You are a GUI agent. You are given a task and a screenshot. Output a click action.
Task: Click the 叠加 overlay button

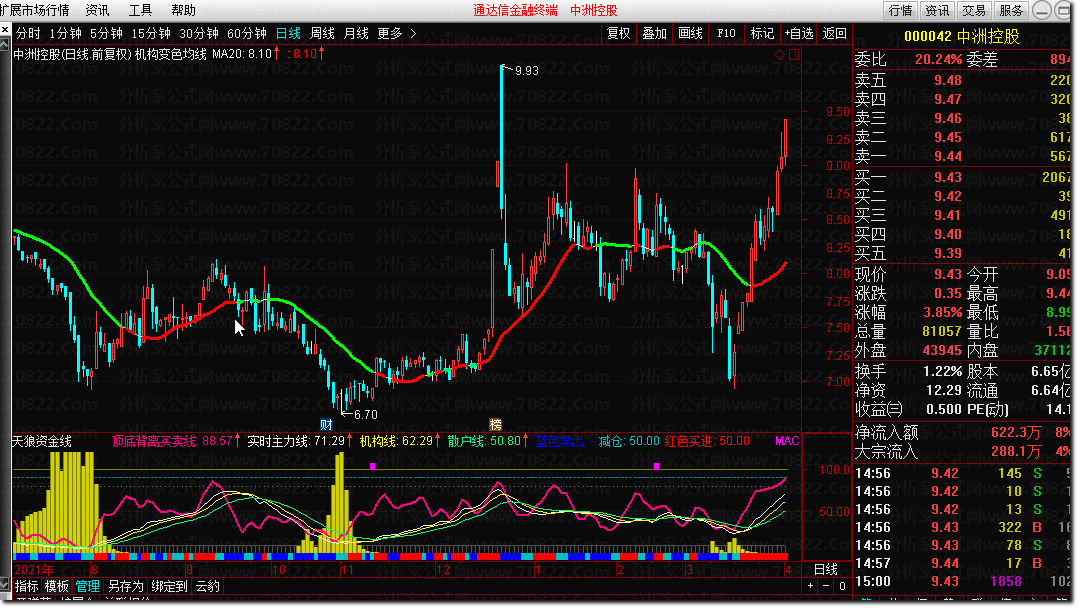tap(654, 33)
